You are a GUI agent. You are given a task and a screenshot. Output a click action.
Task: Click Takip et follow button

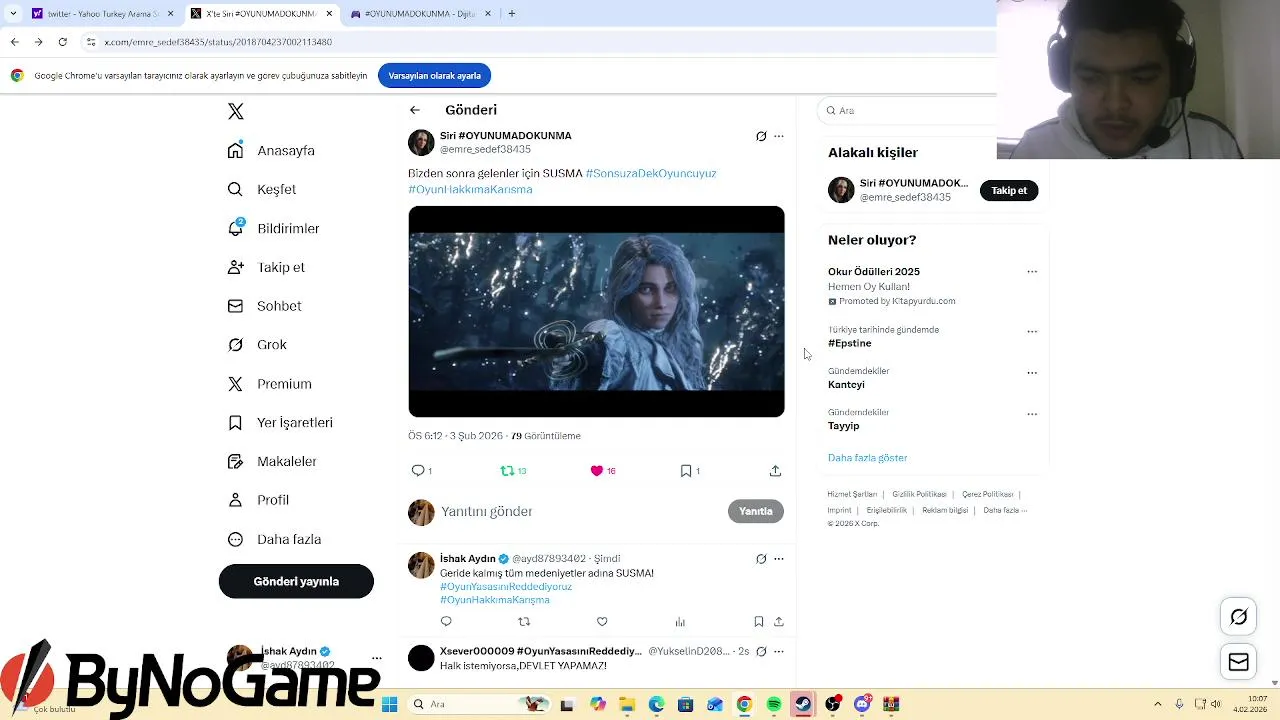[1009, 190]
